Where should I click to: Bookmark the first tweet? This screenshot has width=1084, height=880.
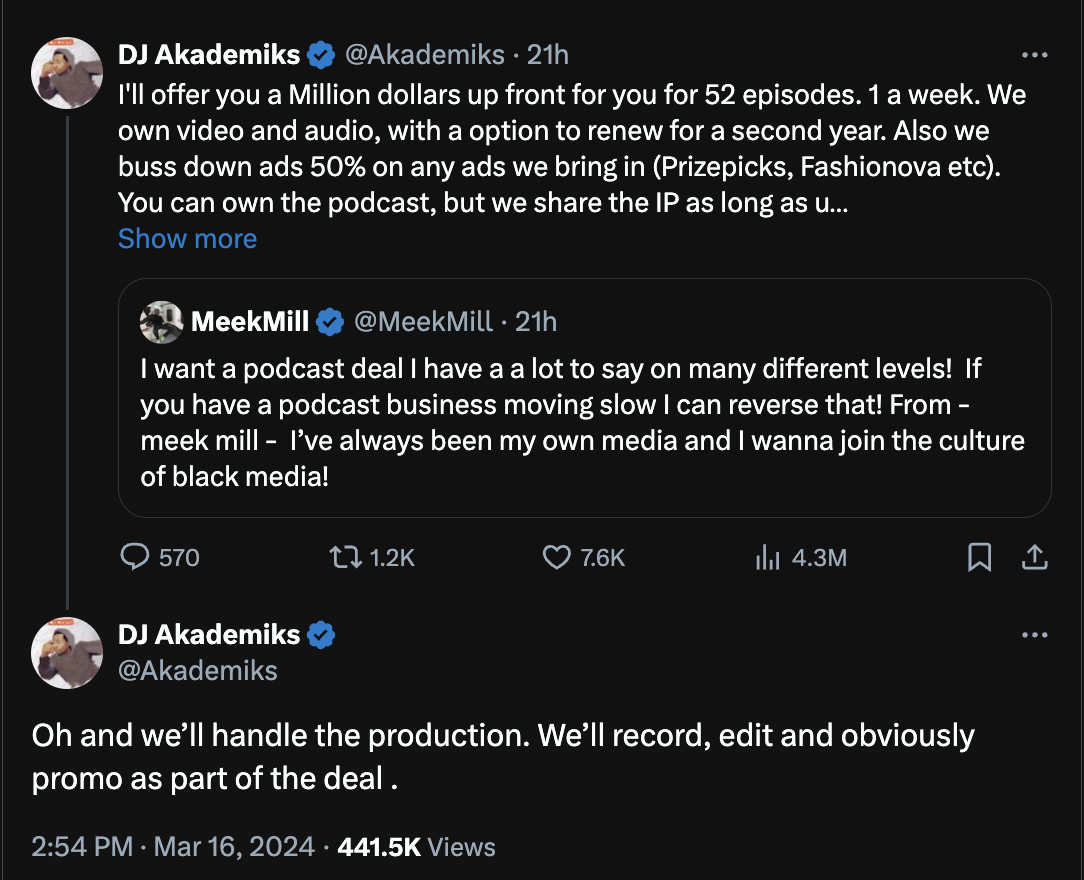click(x=980, y=557)
